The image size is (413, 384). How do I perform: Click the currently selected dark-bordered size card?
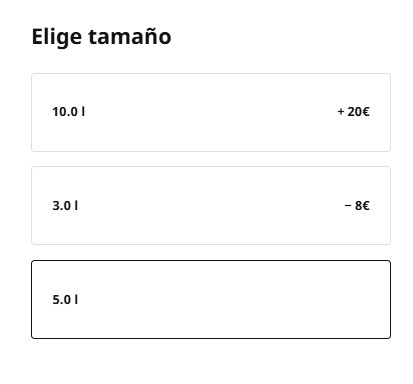pos(211,299)
